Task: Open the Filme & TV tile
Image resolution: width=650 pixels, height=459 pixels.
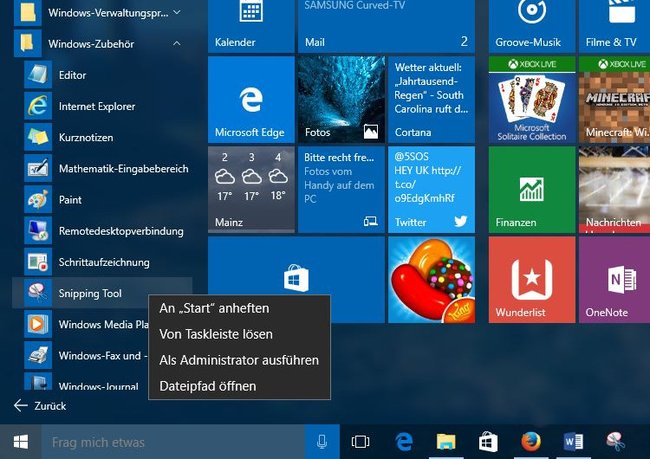Action: (614, 26)
